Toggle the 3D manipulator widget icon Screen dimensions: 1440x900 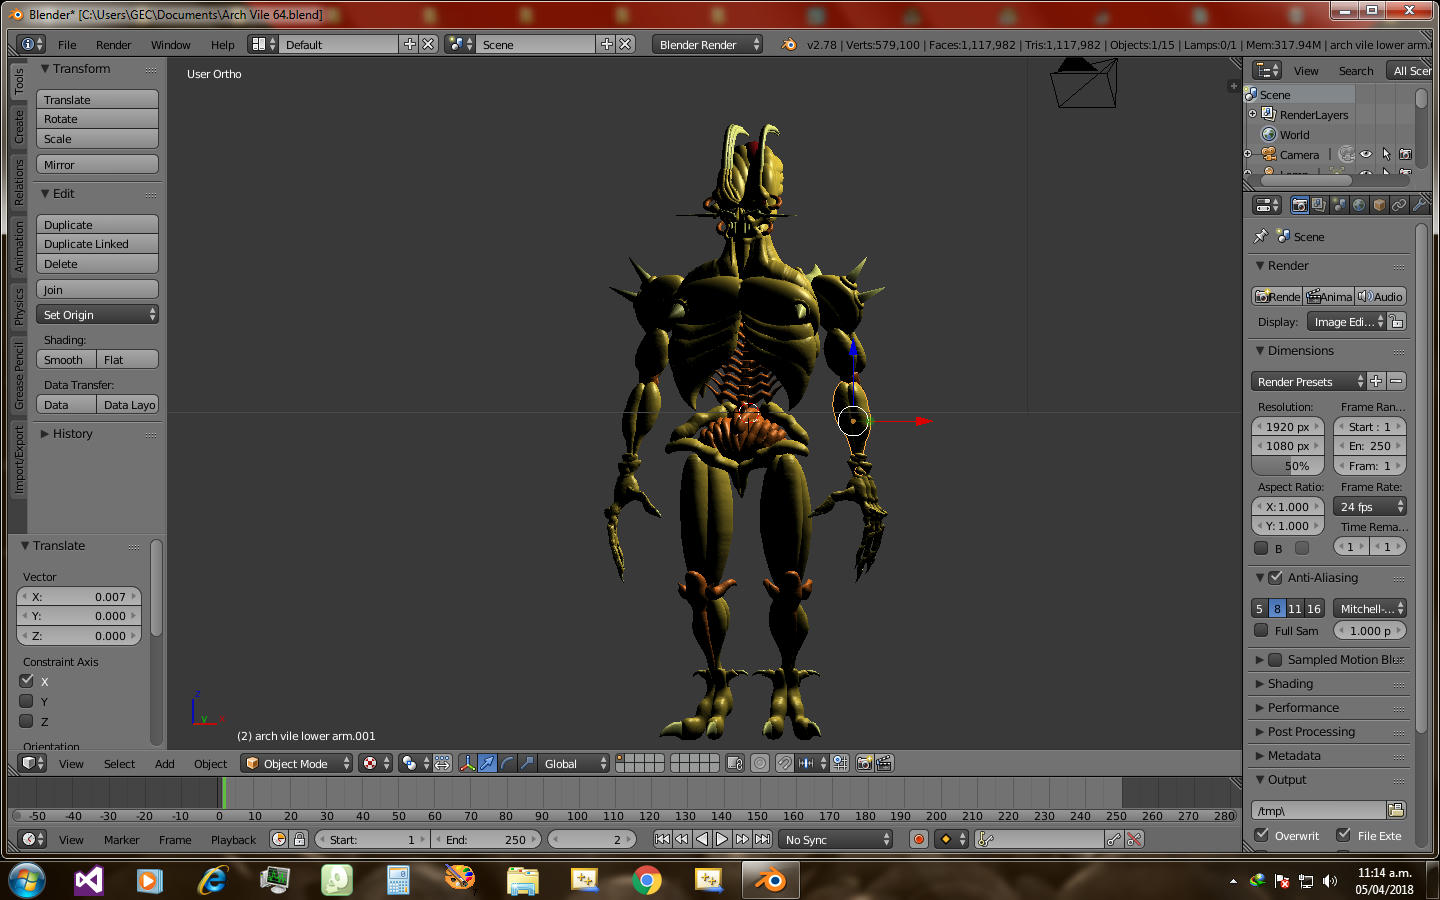[467, 763]
